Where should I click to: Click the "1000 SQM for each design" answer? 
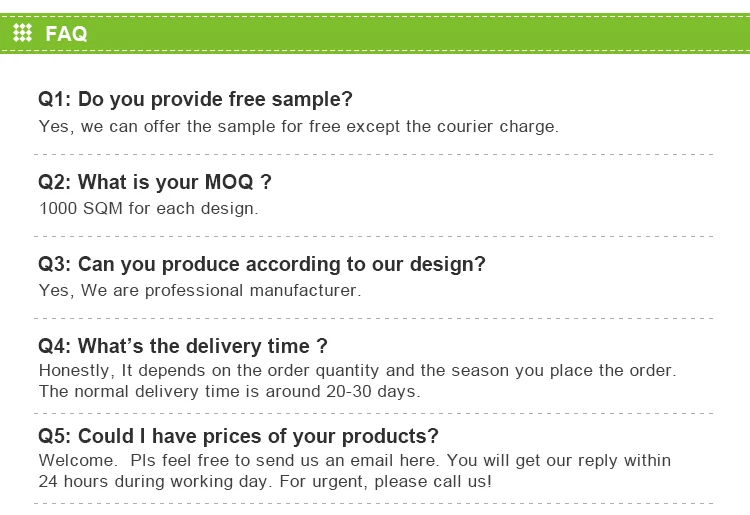click(x=148, y=209)
